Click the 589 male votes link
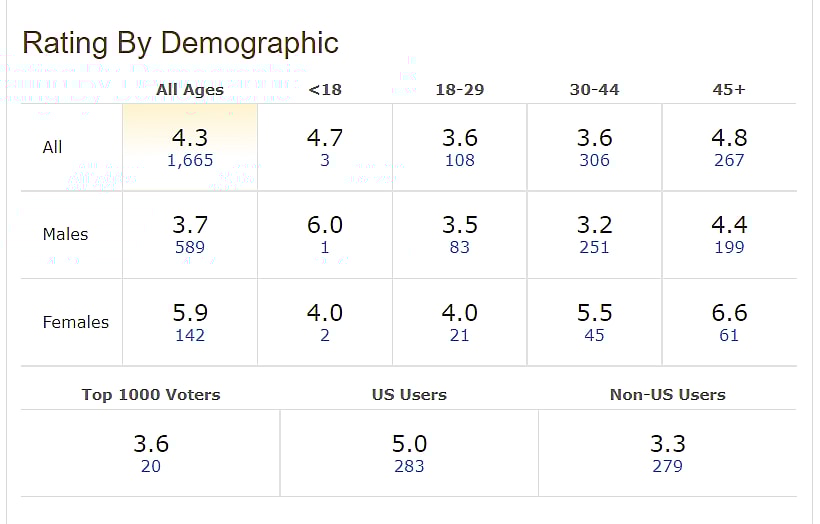 point(190,247)
